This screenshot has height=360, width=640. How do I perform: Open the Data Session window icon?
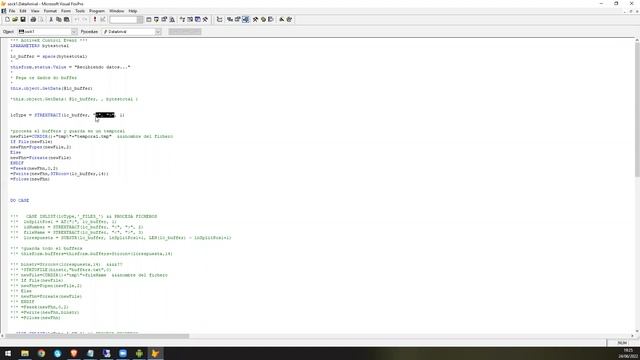156,19
